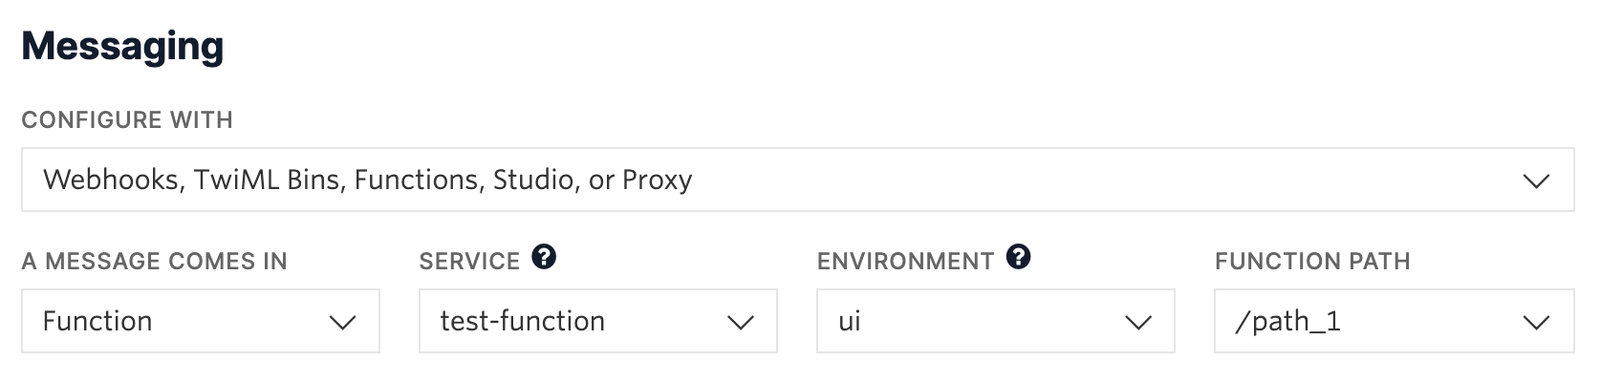Click the Environment help question mark icon

[x=1018, y=258]
